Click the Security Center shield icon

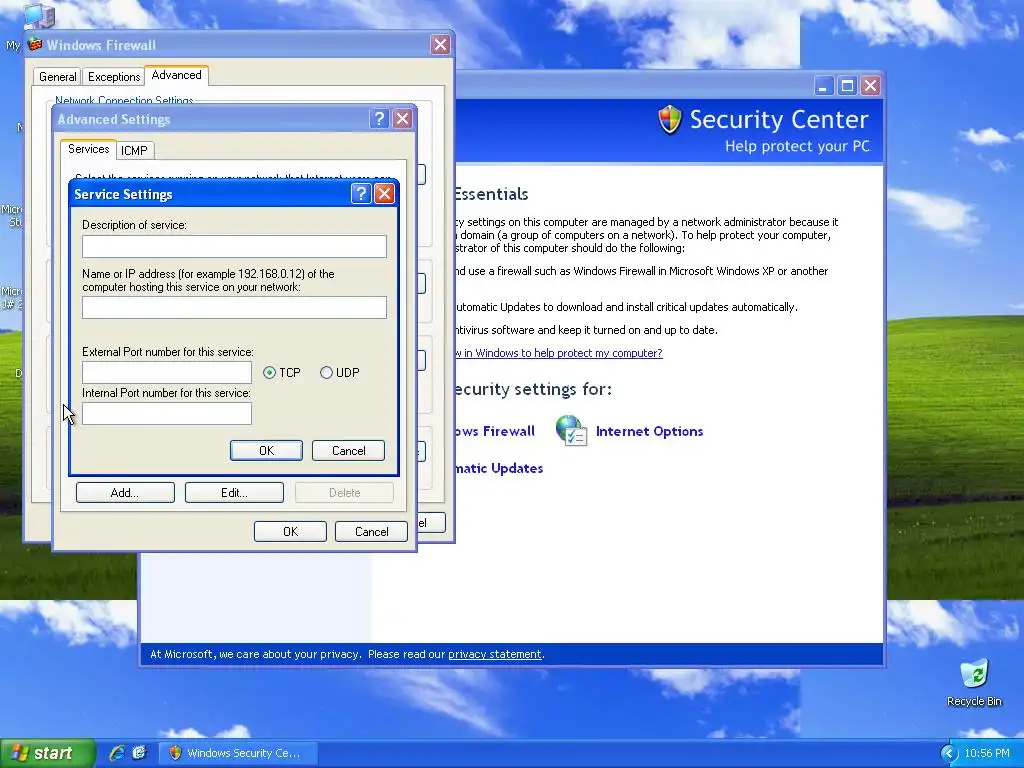(x=669, y=120)
